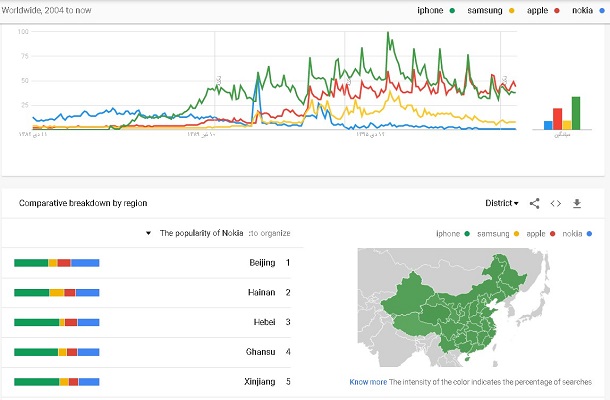Click the green iphone average bar
This screenshot has width=610, height=400.
click(x=576, y=113)
